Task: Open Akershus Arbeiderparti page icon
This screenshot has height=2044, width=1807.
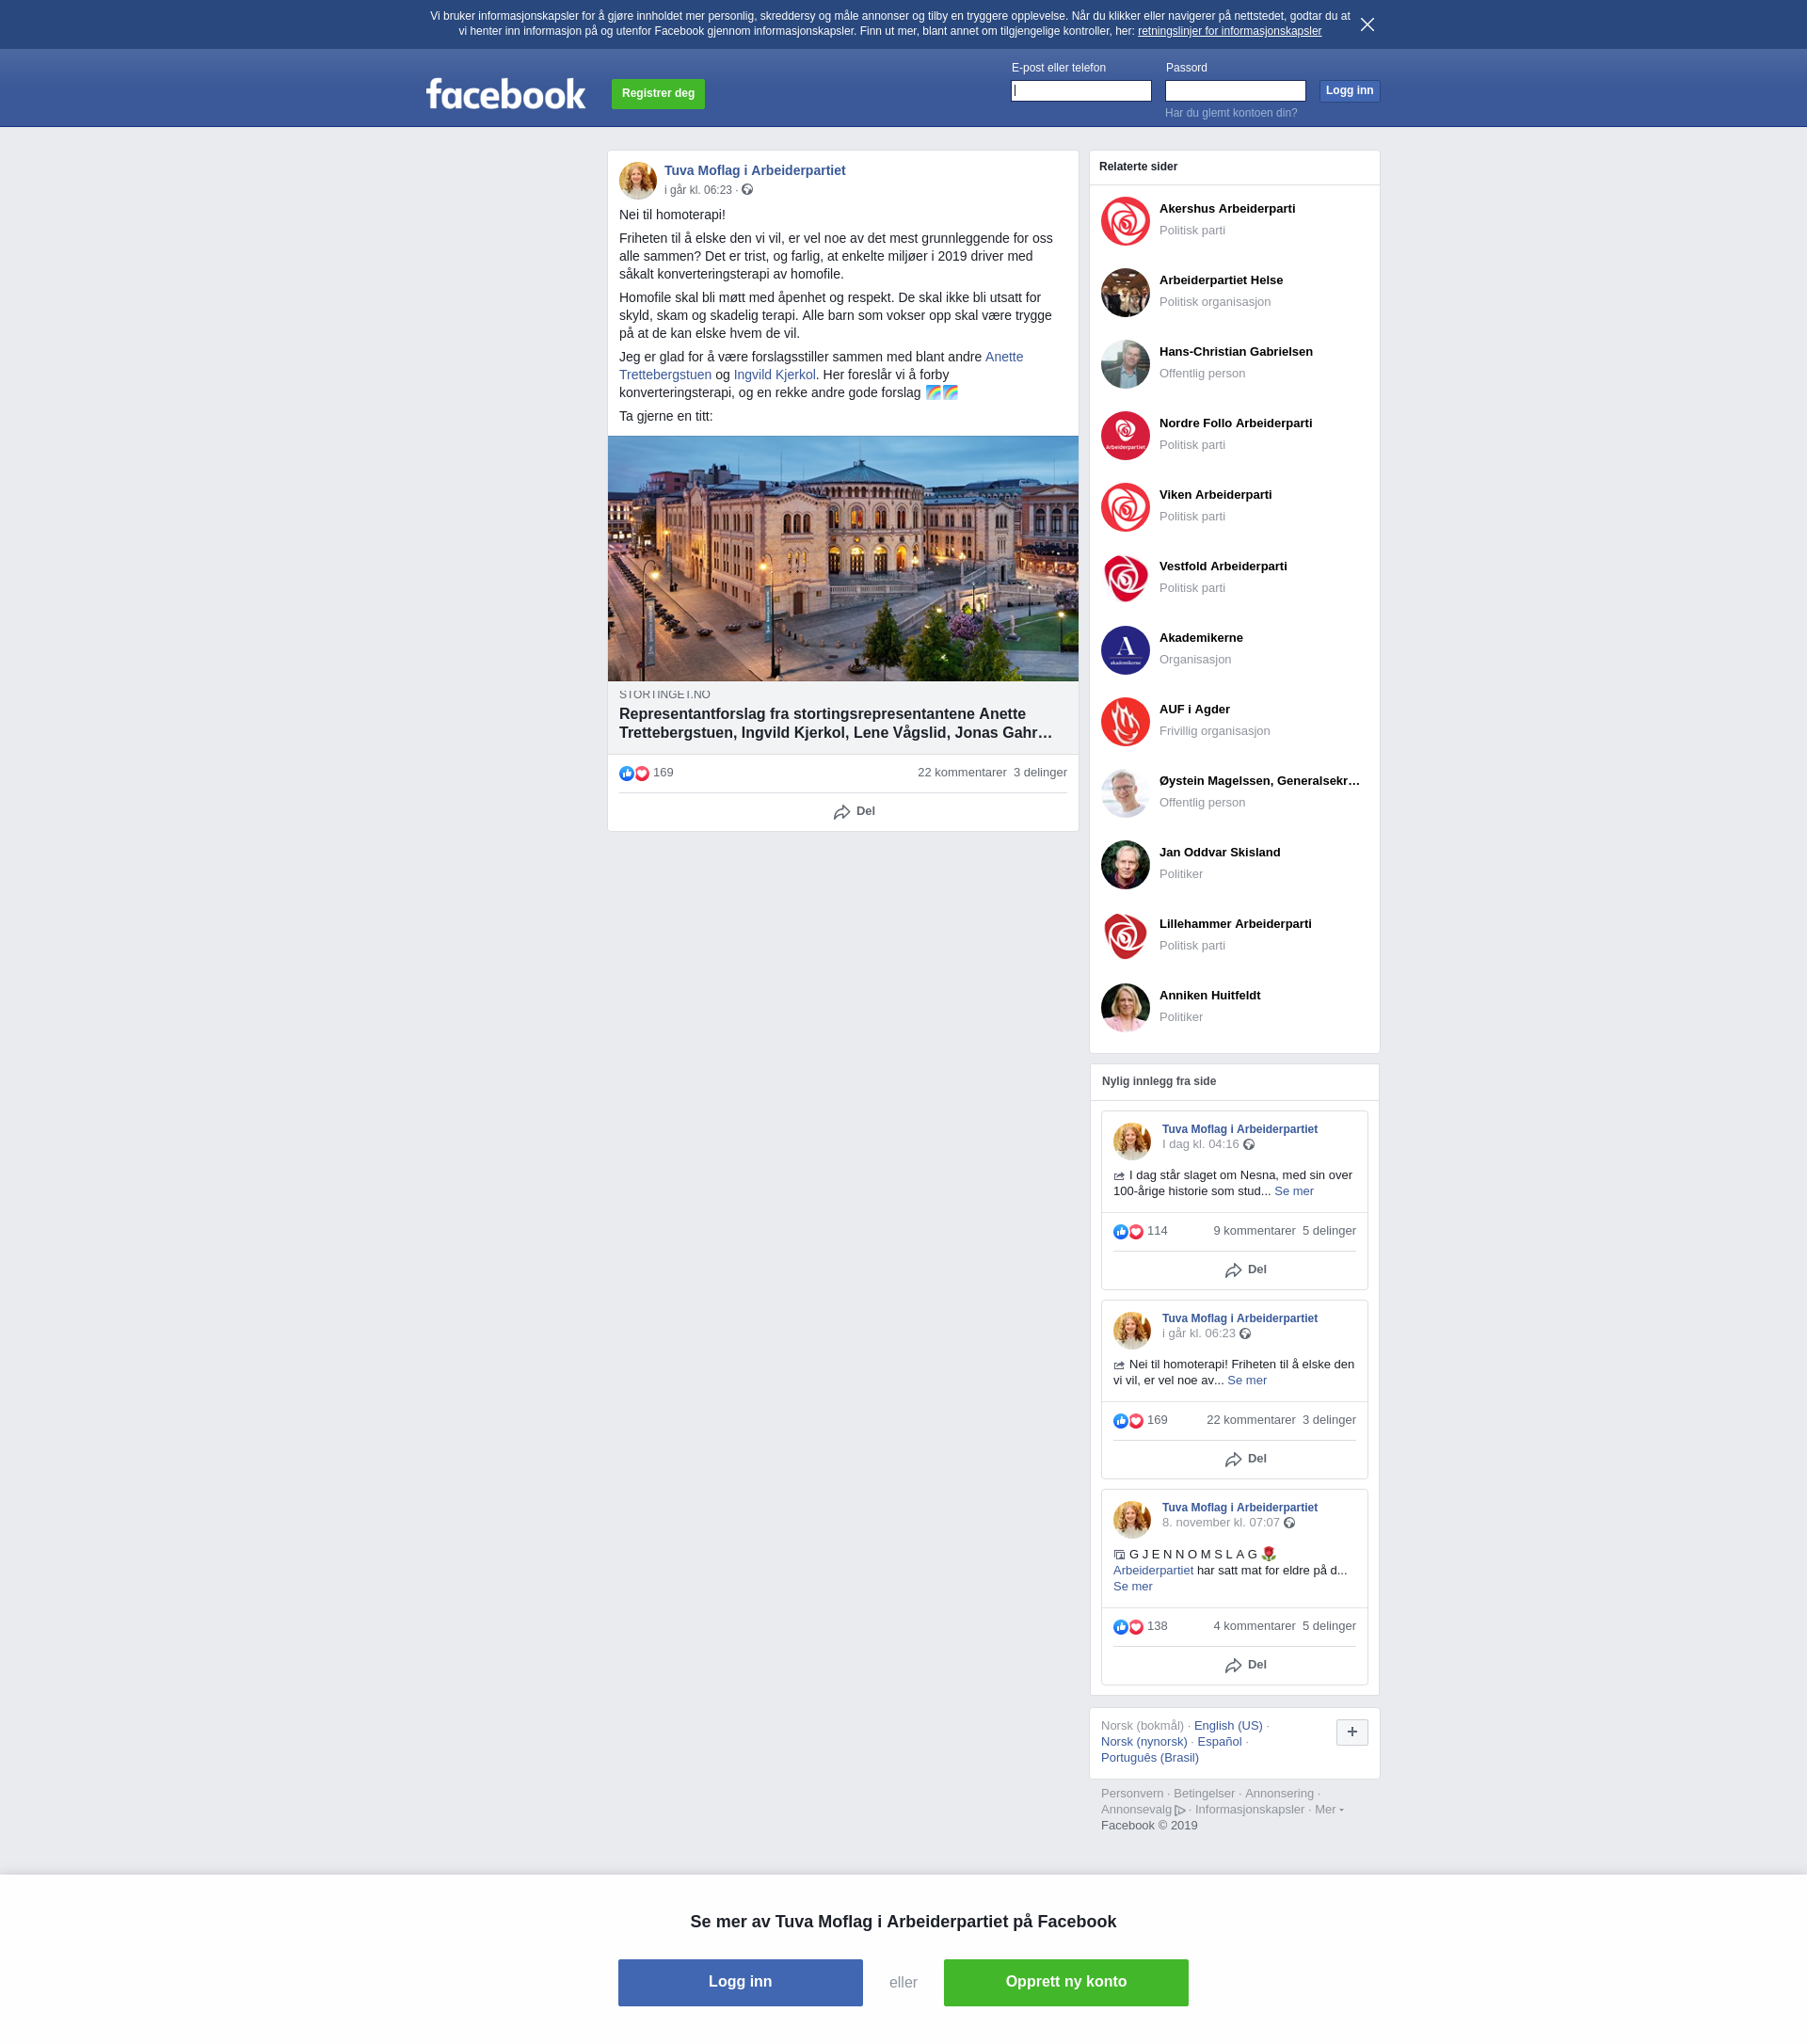Action: point(1125,221)
